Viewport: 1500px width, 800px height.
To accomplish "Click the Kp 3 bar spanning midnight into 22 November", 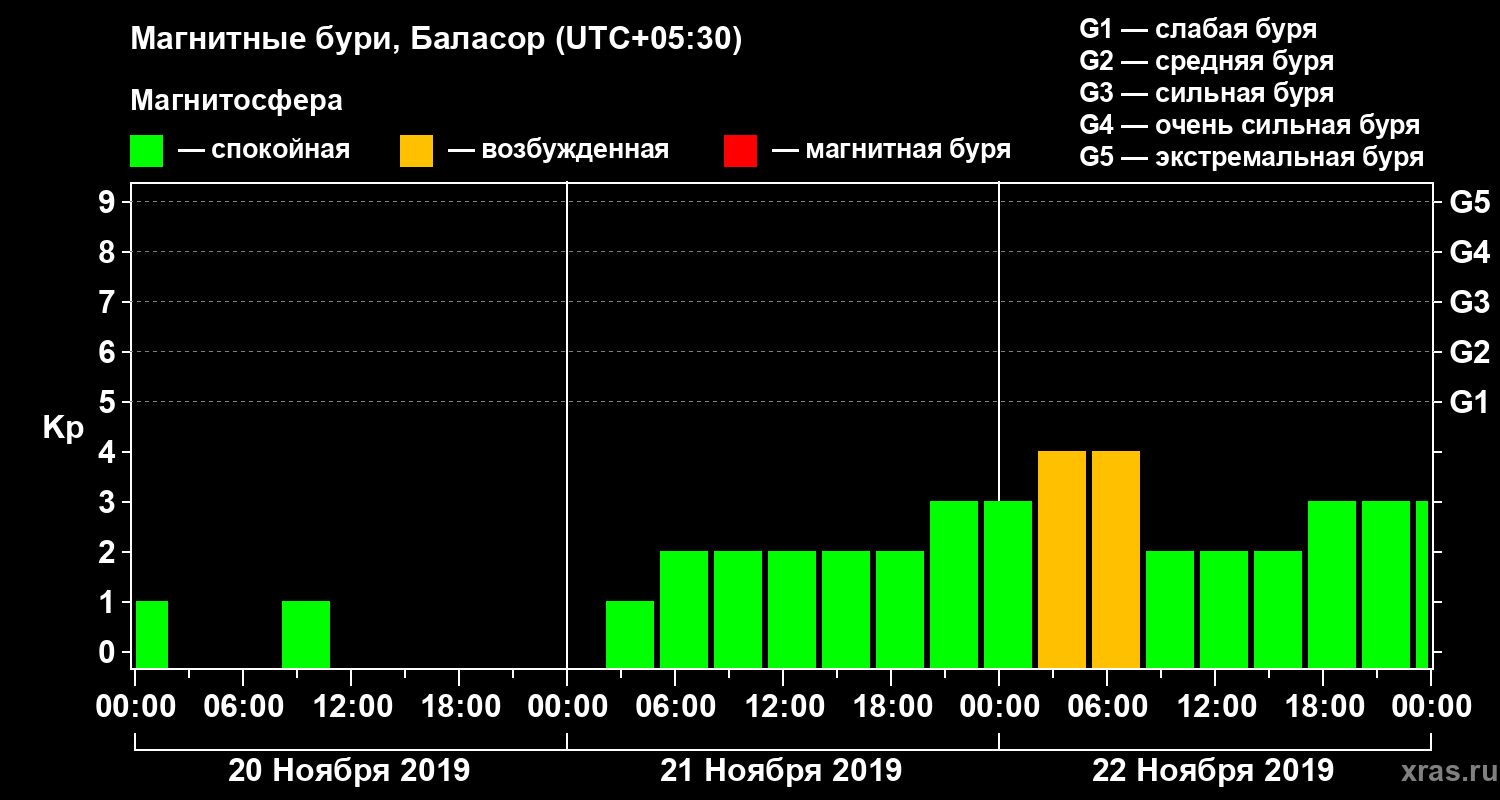I will coord(1008,584).
